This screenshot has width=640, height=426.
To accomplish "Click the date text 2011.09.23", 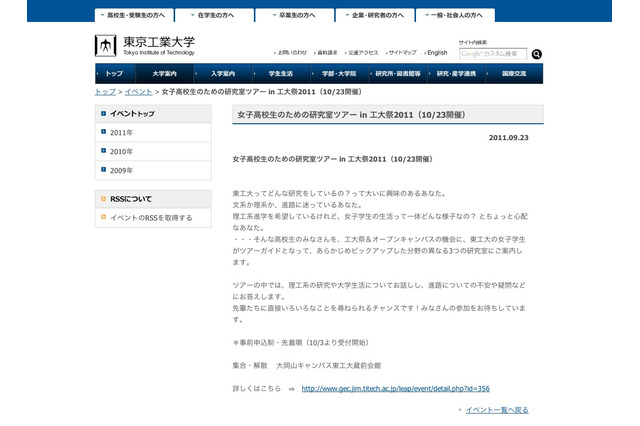I will pyautogui.click(x=509, y=138).
